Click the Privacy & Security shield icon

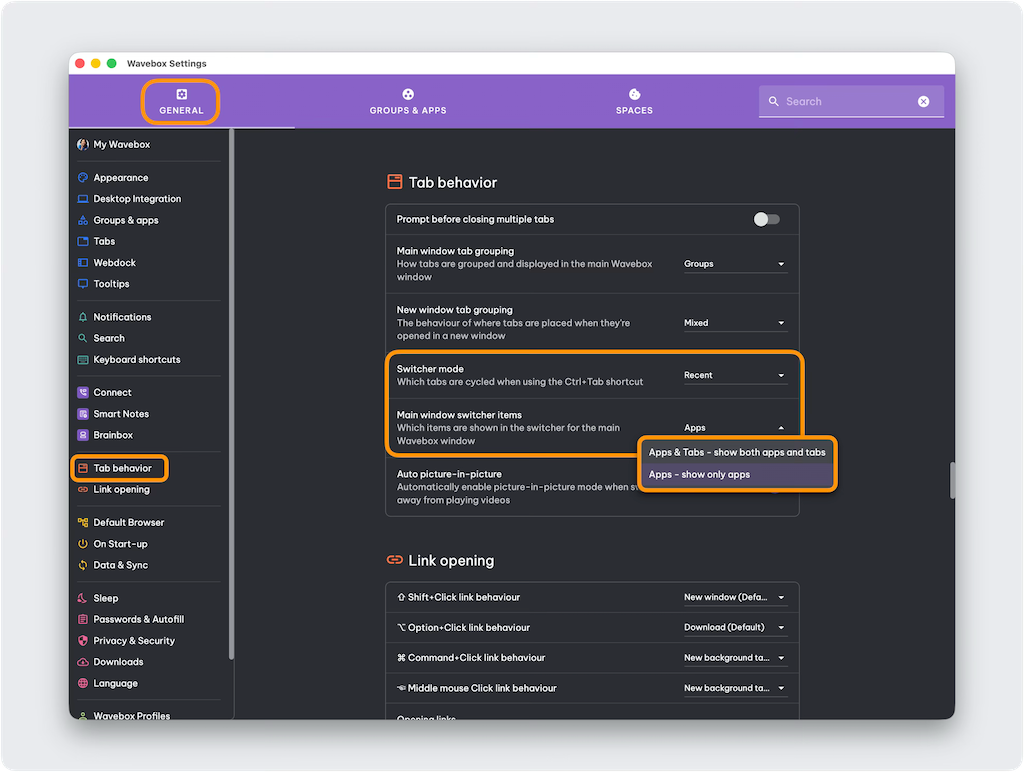pyautogui.click(x=83, y=641)
